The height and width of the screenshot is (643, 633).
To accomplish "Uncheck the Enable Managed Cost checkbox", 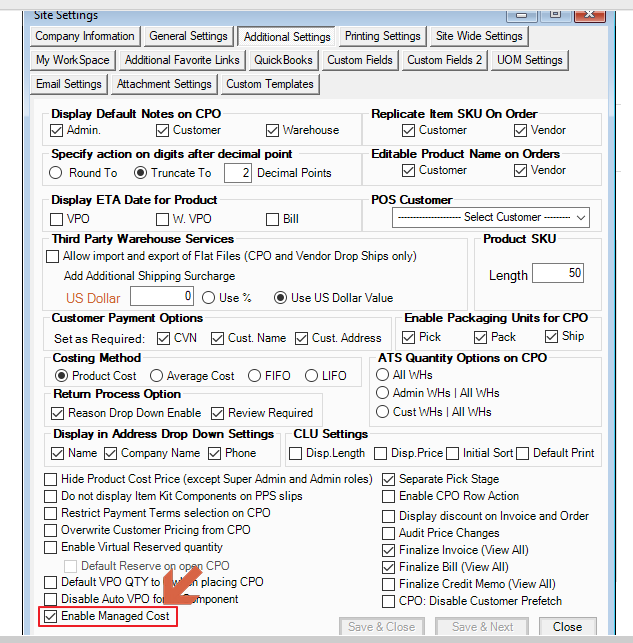I will click(x=51, y=617).
